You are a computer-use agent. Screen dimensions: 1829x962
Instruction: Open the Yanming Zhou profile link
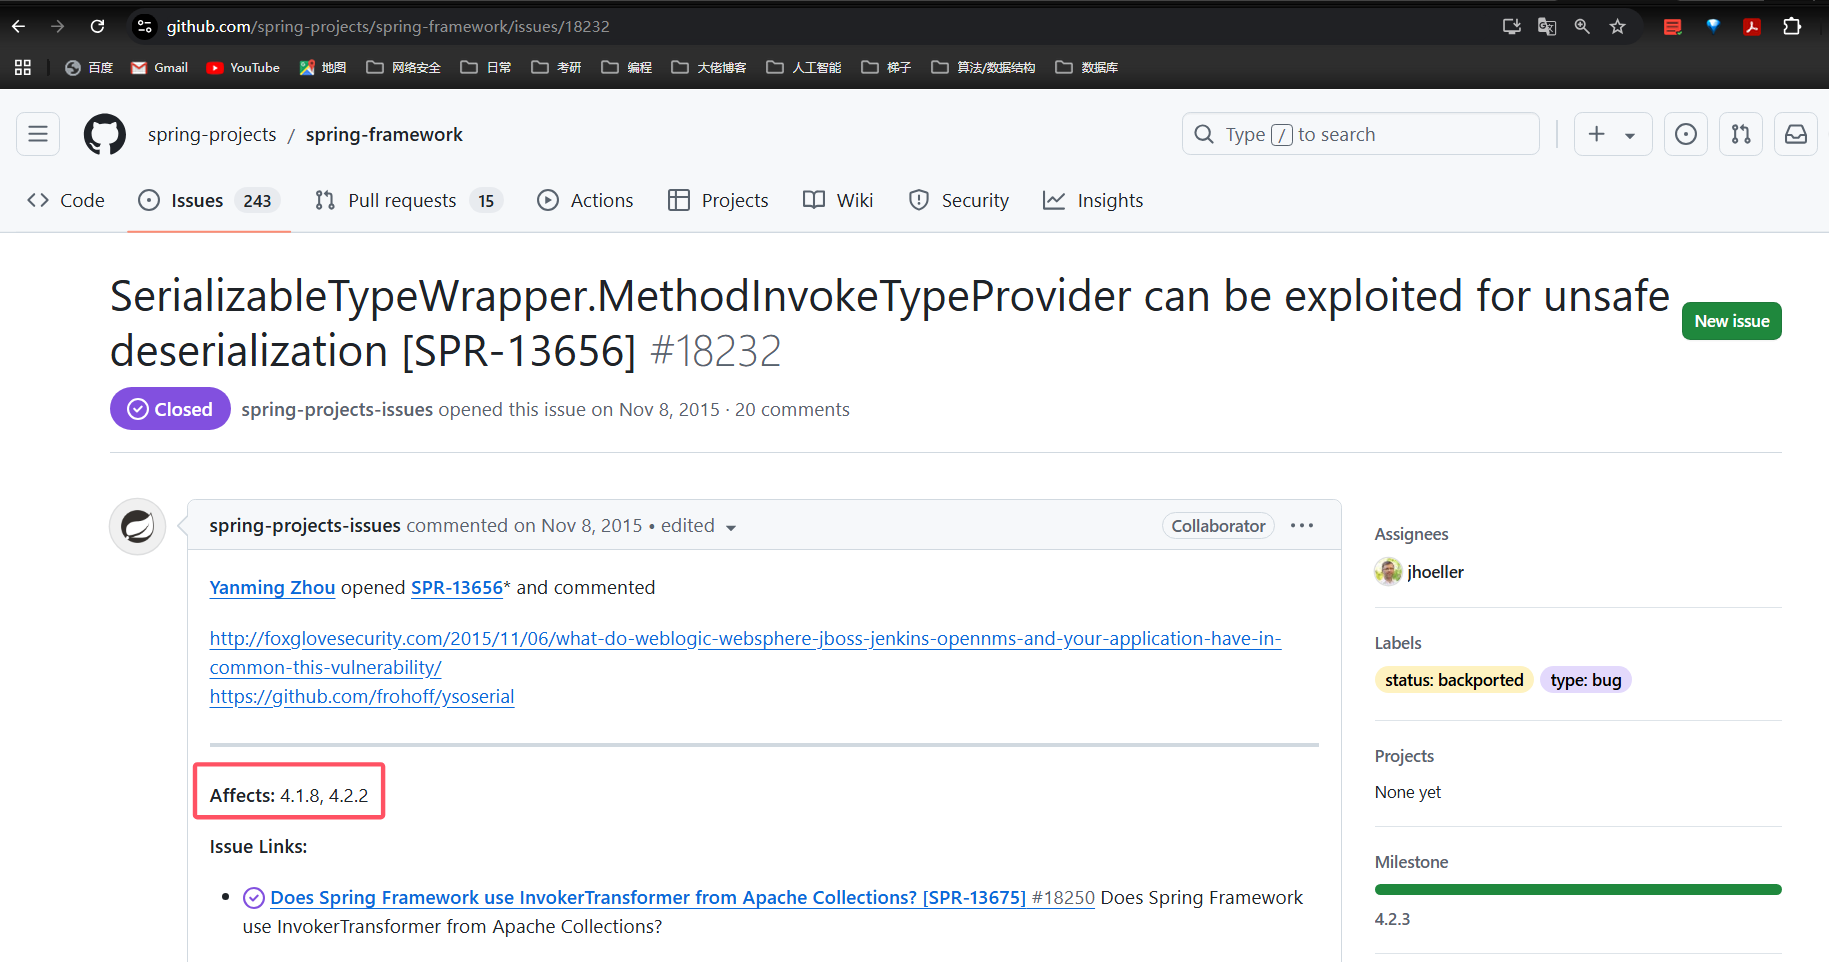point(272,588)
